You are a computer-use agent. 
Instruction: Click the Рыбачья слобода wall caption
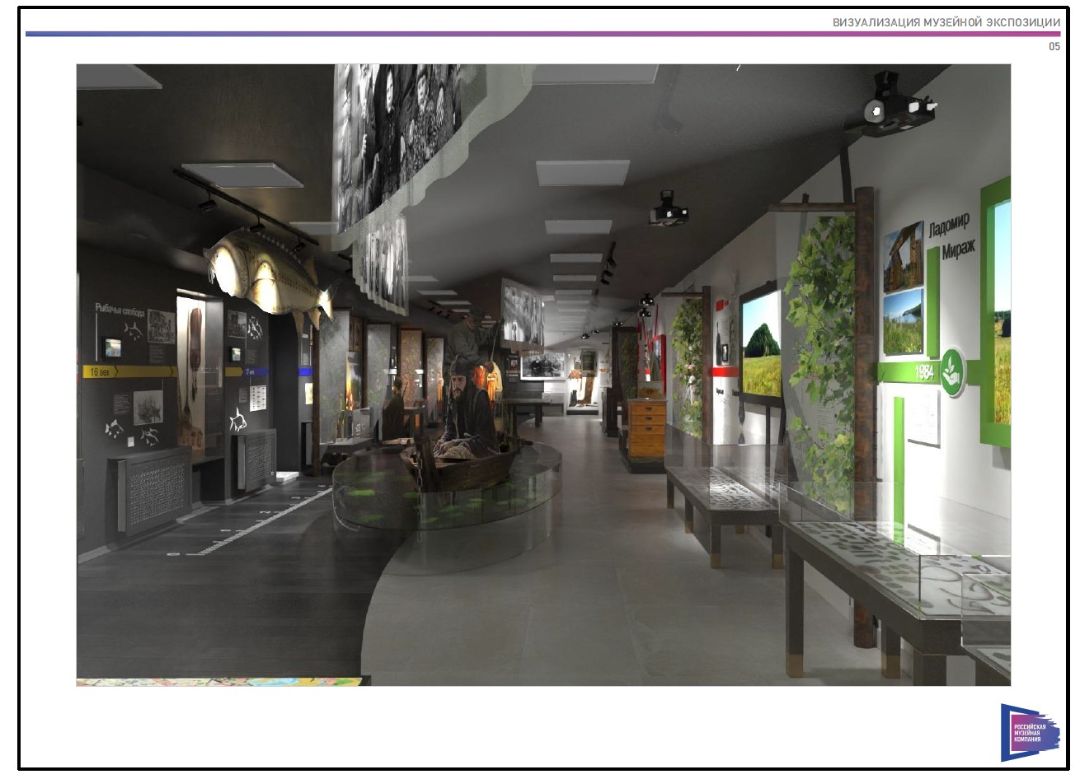tap(120, 311)
